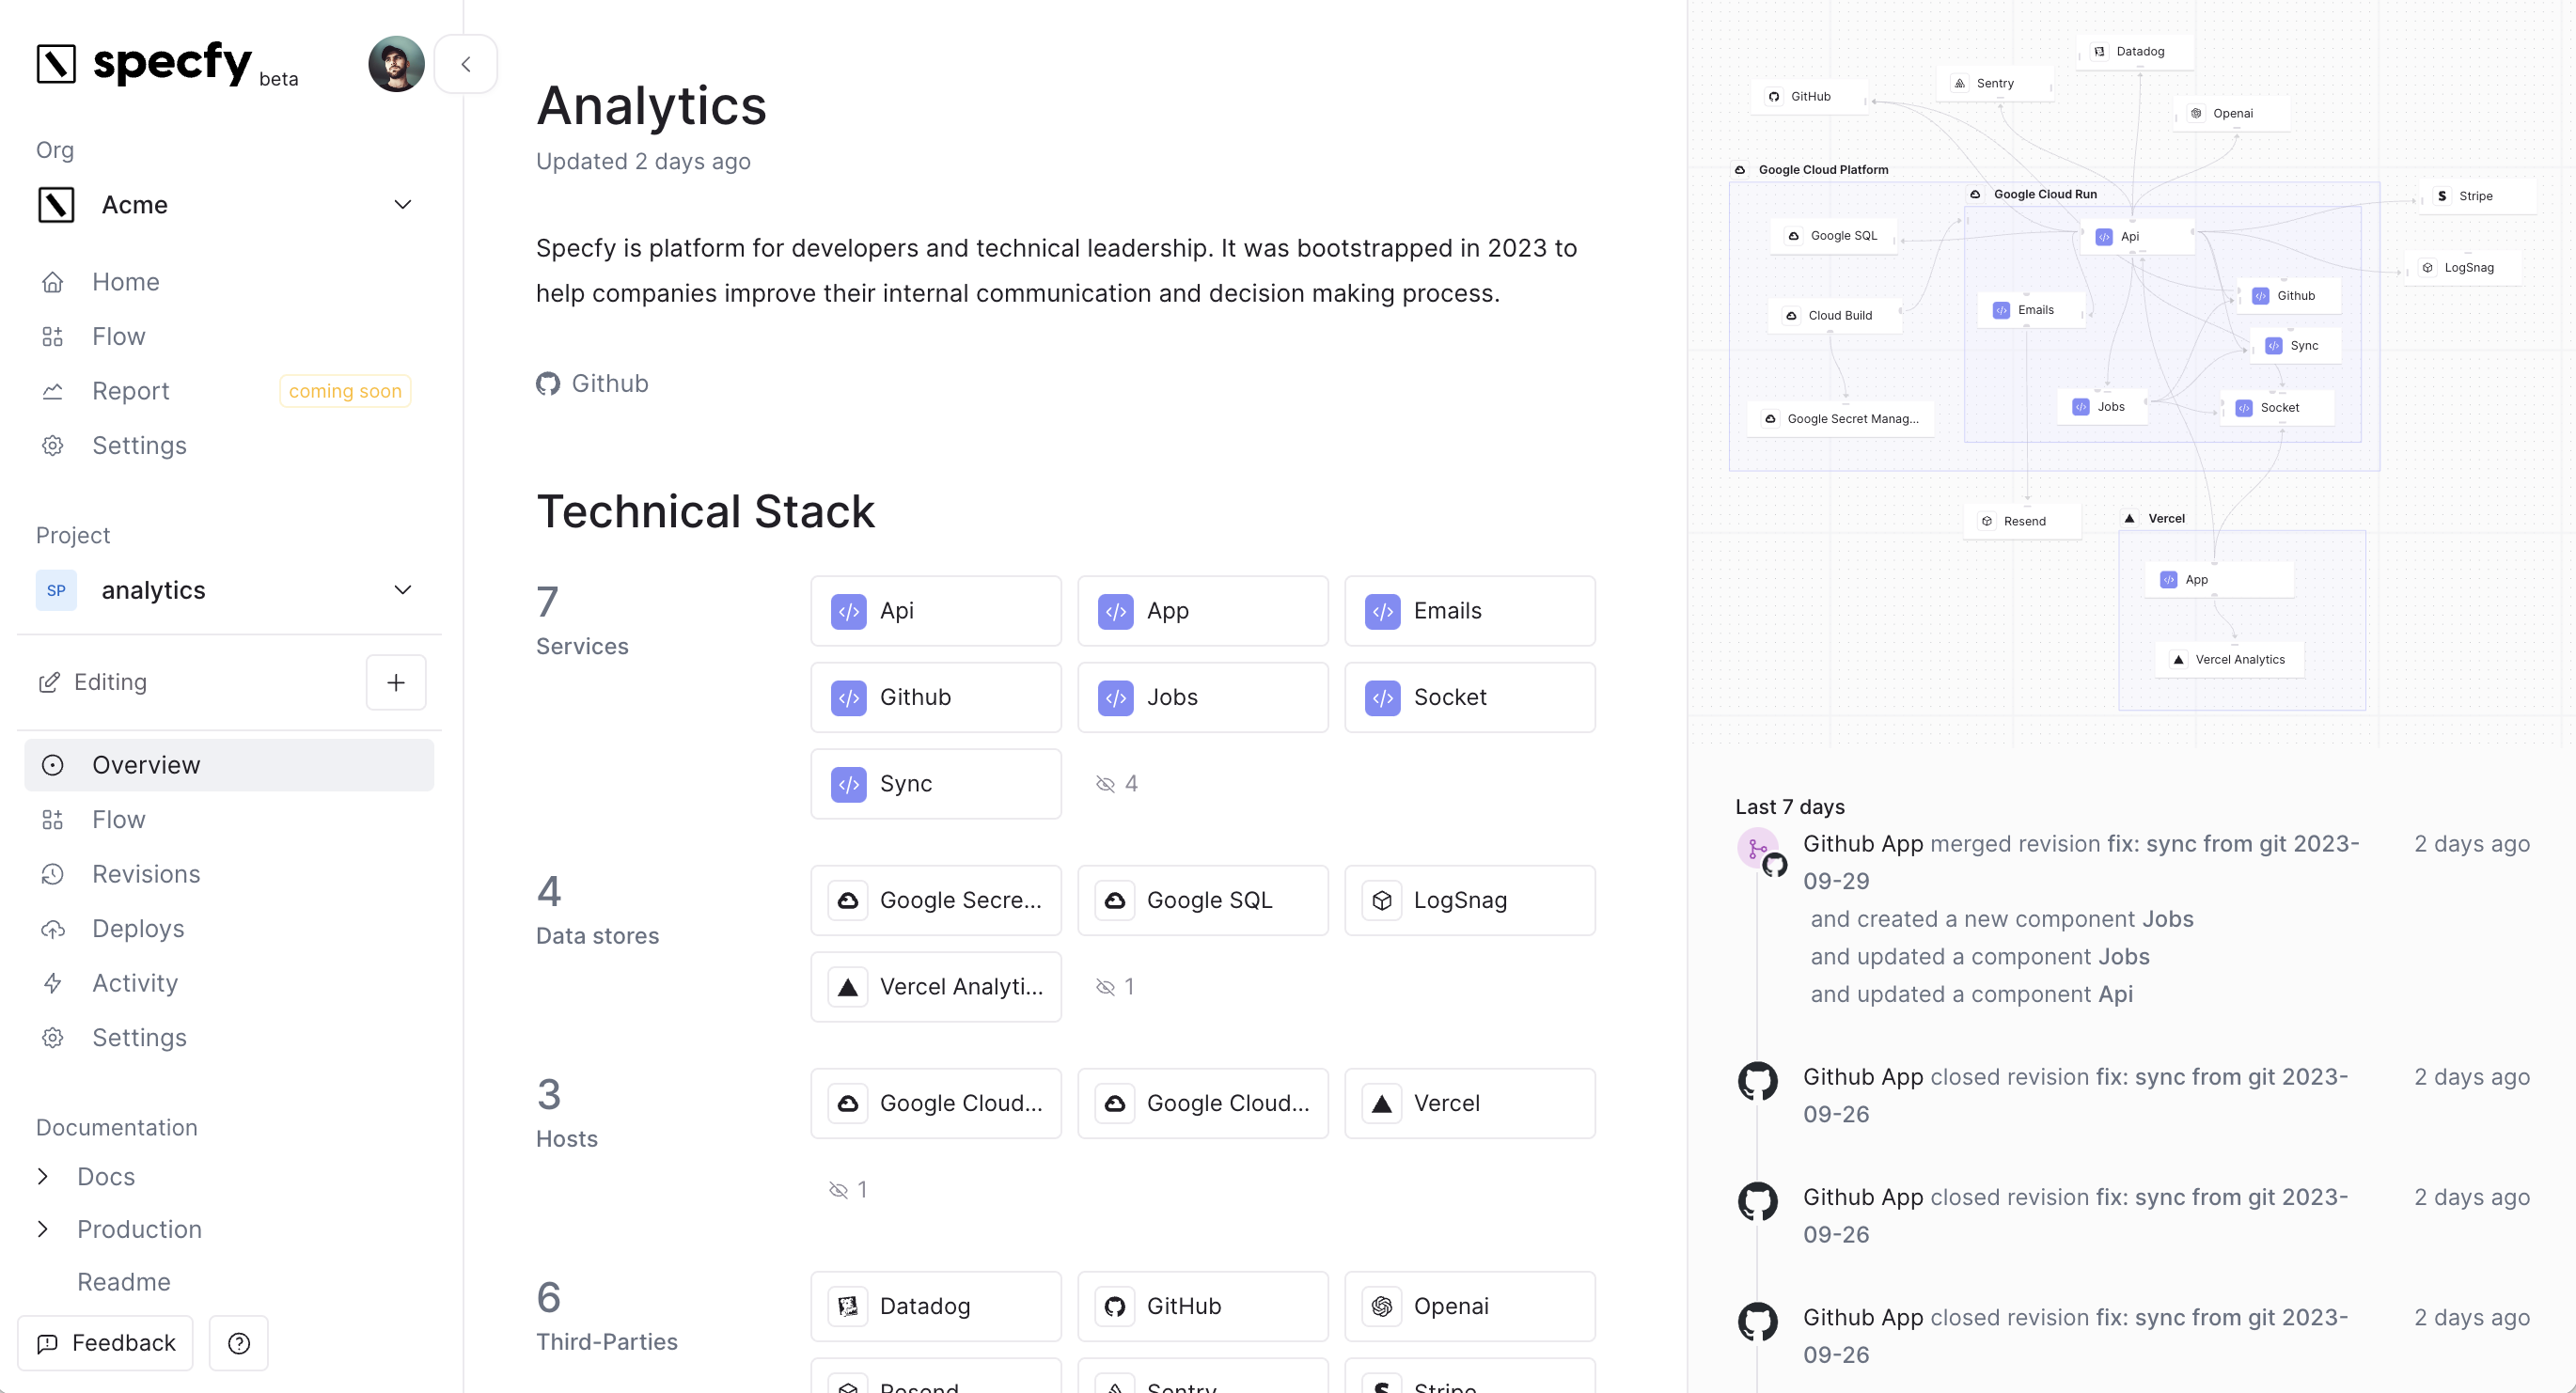Click the Jobs service code icon
The image size is (2576, 1393).
(1116, 698)
